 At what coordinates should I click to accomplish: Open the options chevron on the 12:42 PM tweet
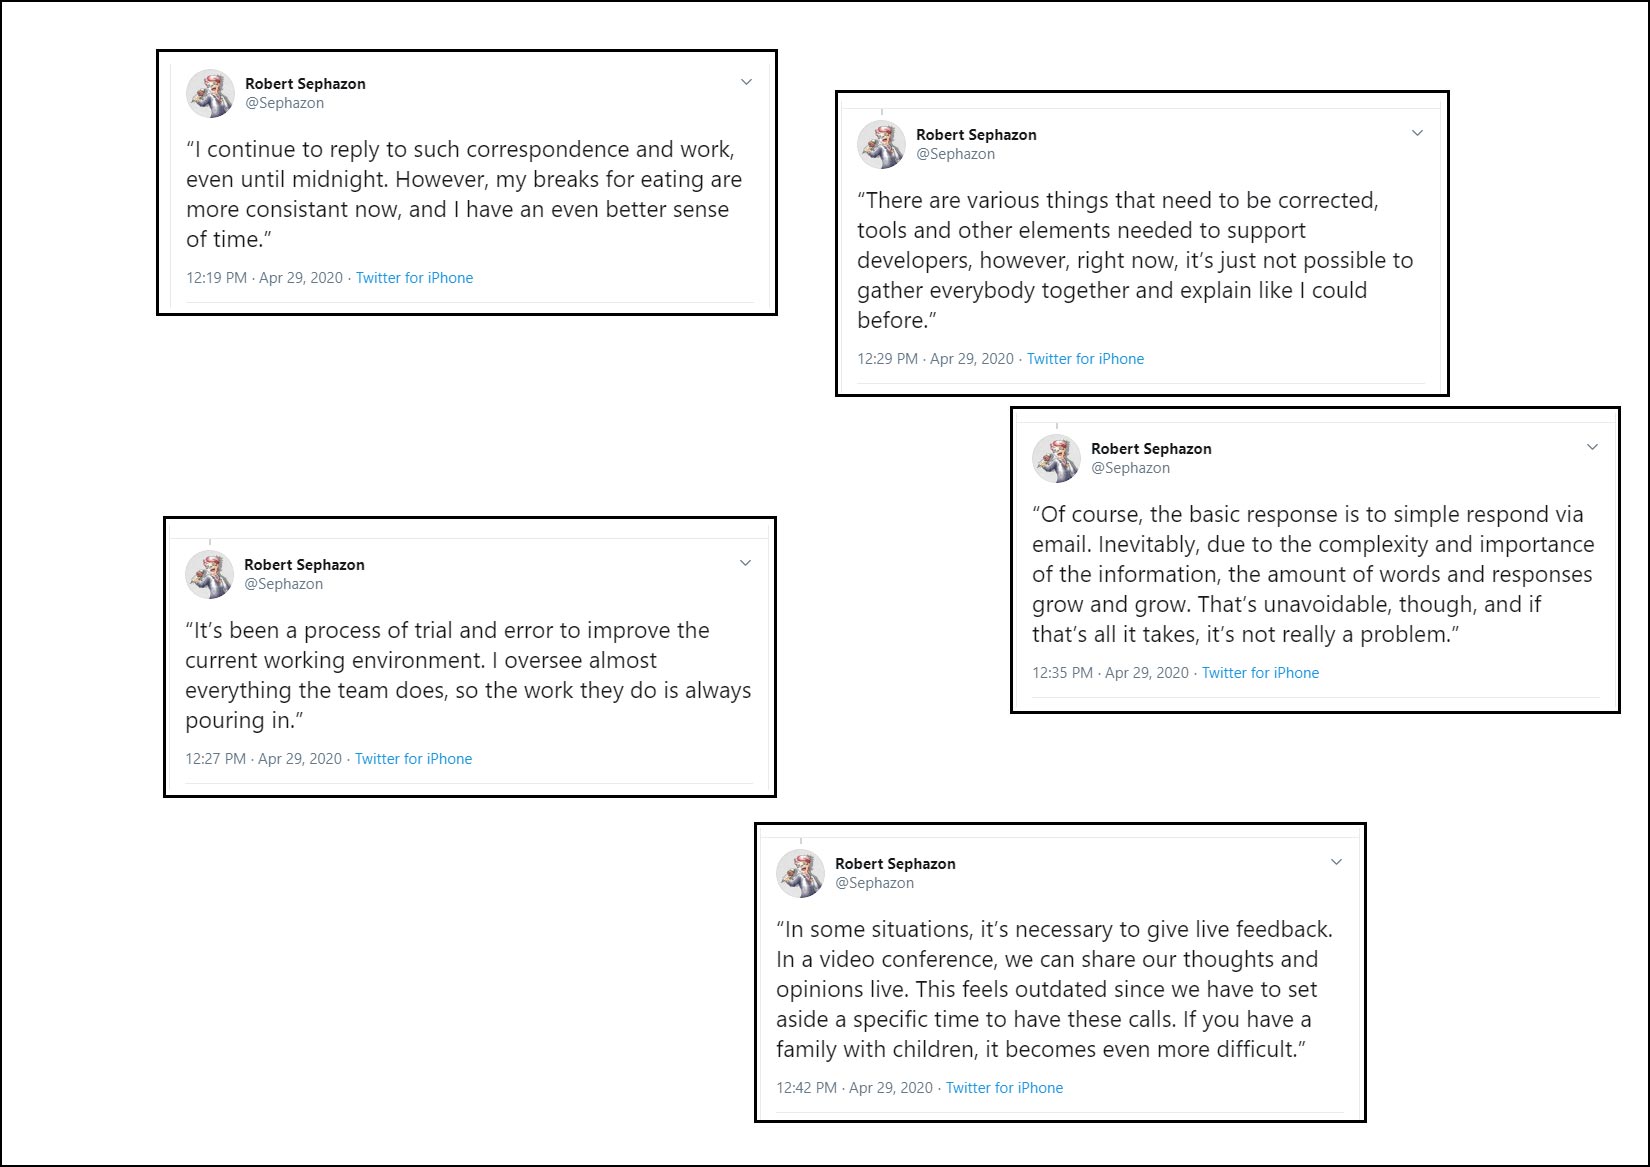1336,862
